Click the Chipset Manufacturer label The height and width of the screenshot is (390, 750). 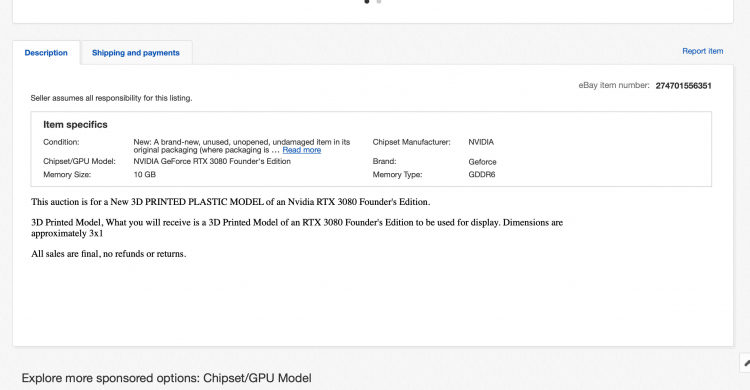pos(411,142)
